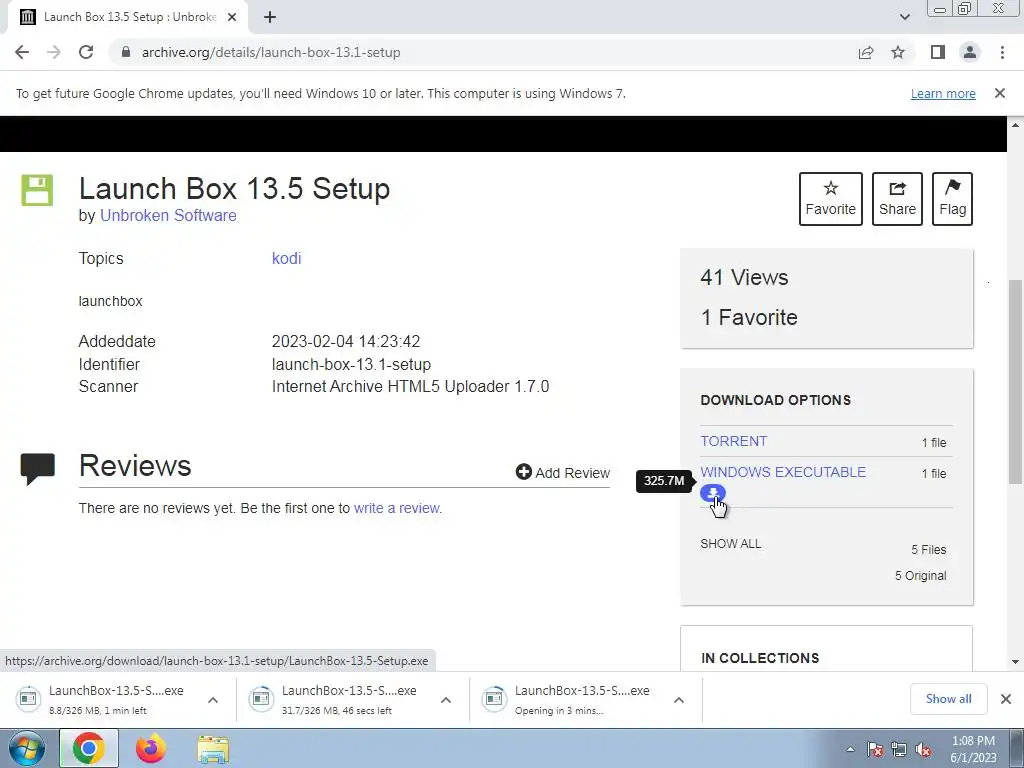The width and height of the screenshot is (1024, 768).
Task: Expand options for Opening in 3 mins download
Action: 679,699
